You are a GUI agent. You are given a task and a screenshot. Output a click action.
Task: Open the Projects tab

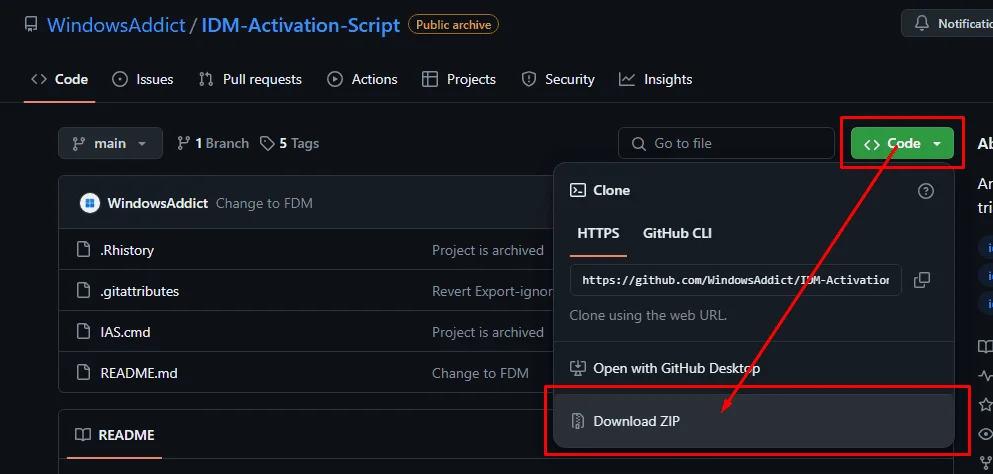tap(459, 79)
